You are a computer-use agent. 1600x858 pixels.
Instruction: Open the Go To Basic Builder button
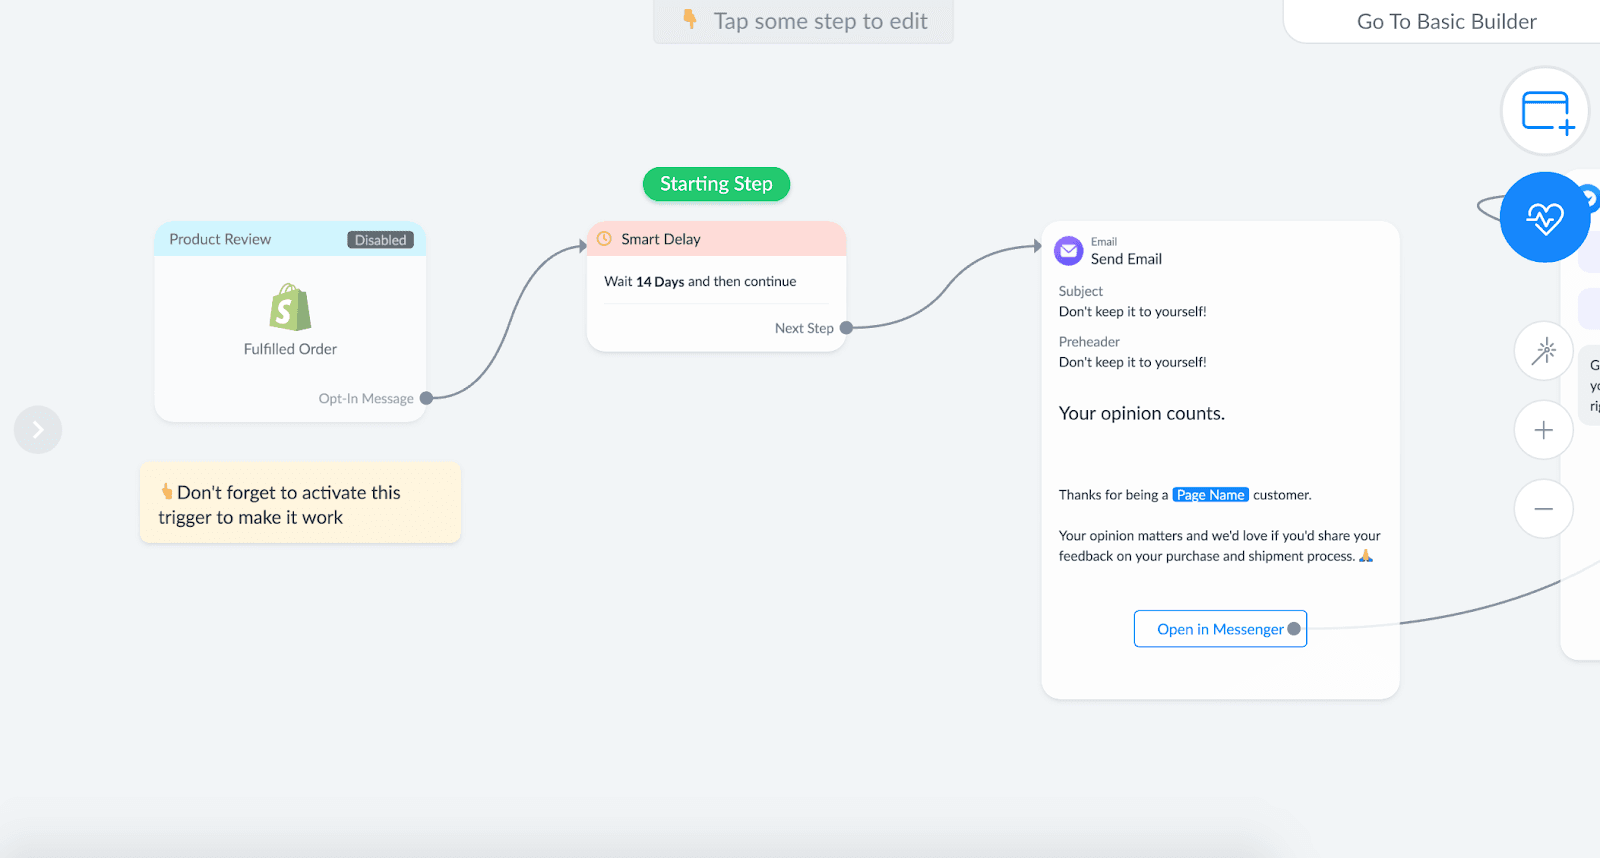1446,21
